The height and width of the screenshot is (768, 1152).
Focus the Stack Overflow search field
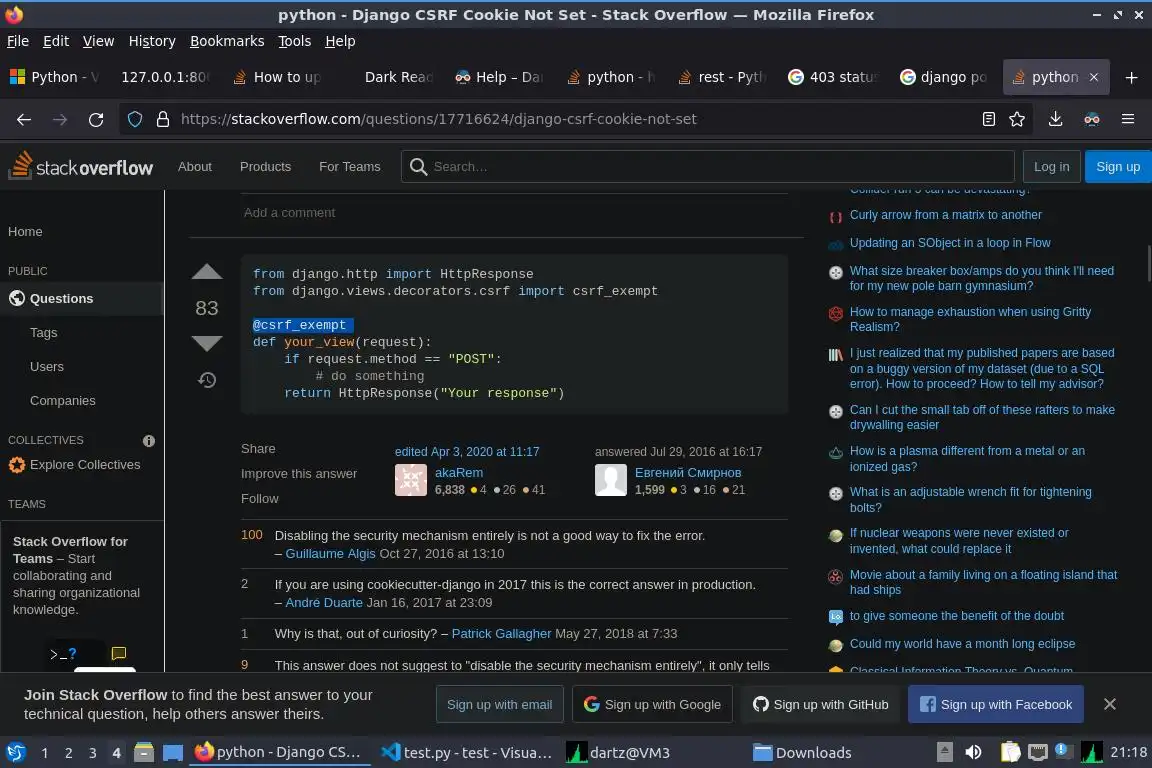point(708,167)
